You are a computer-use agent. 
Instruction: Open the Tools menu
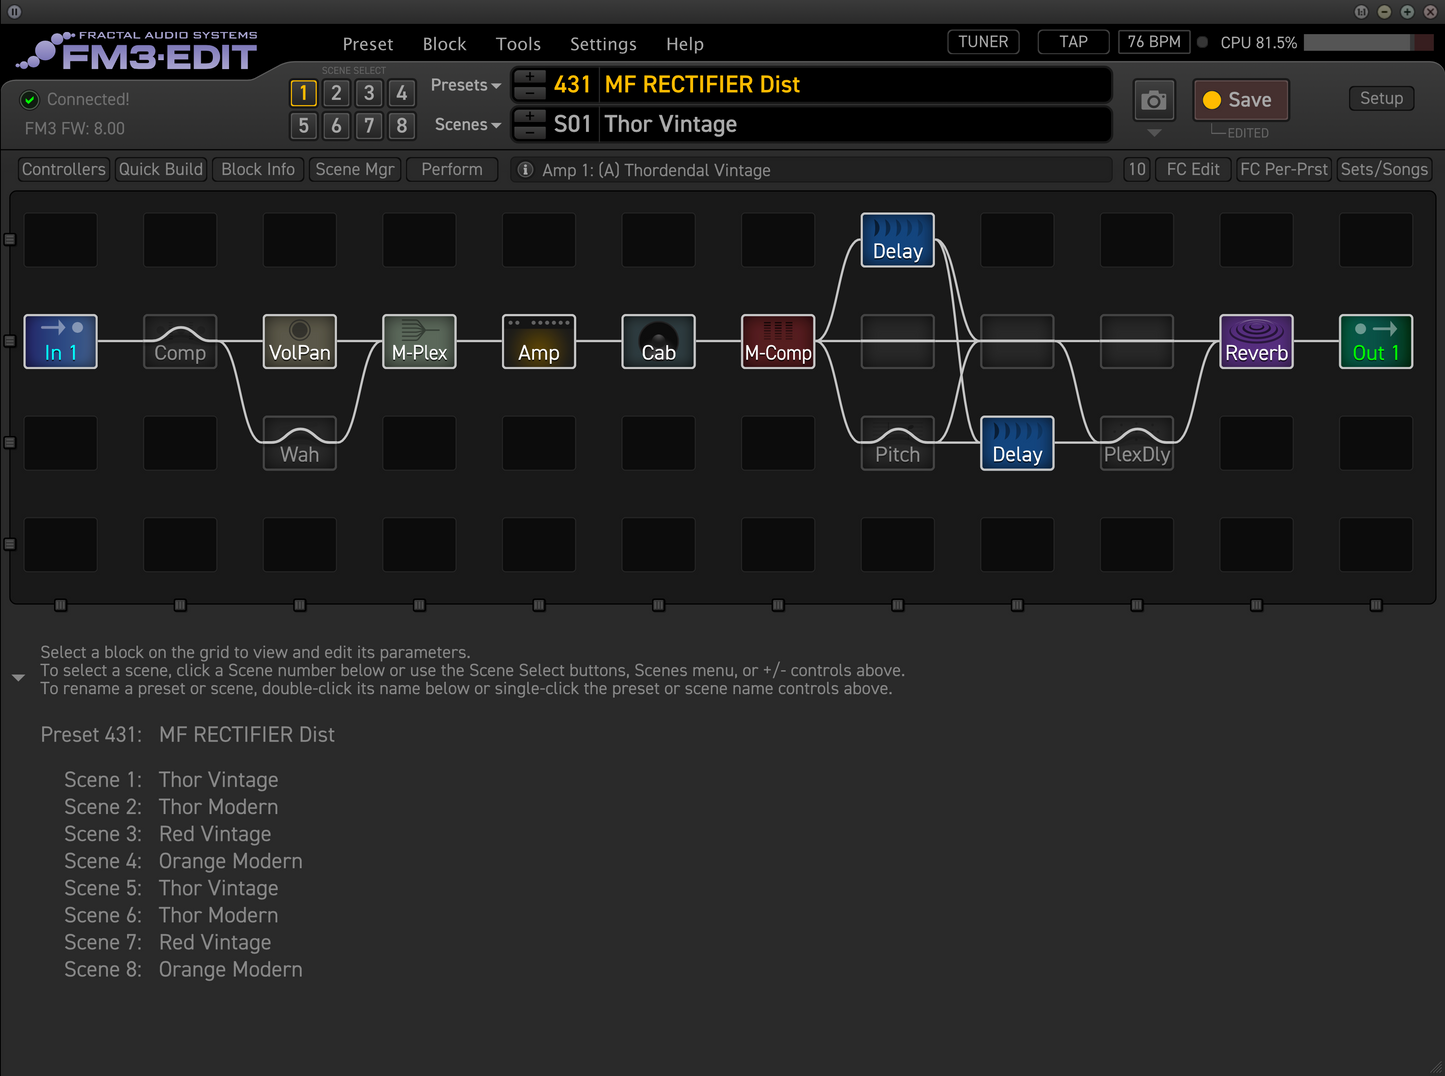tap(518, 44)
